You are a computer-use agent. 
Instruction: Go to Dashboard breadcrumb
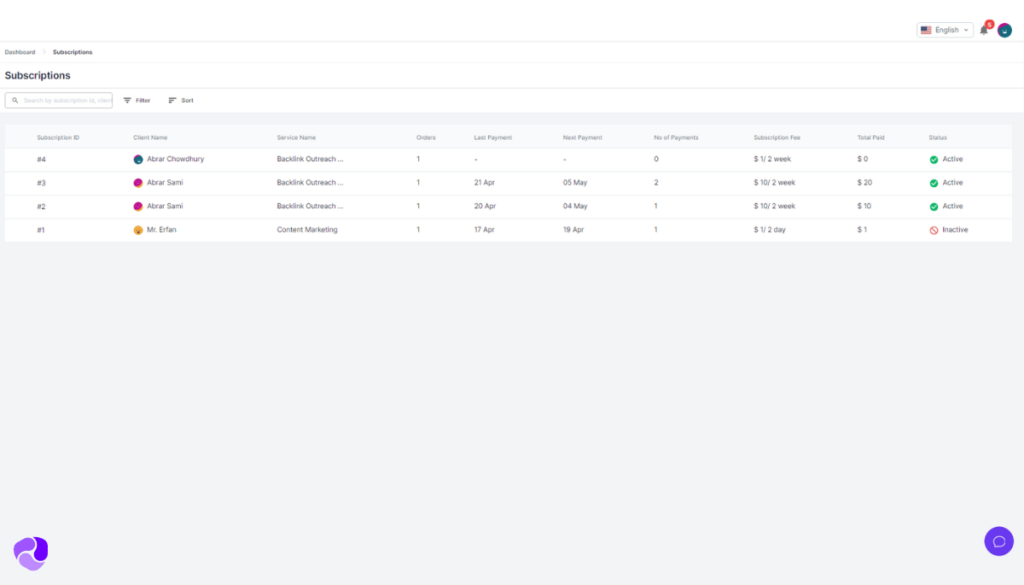(x=20, y=52)
